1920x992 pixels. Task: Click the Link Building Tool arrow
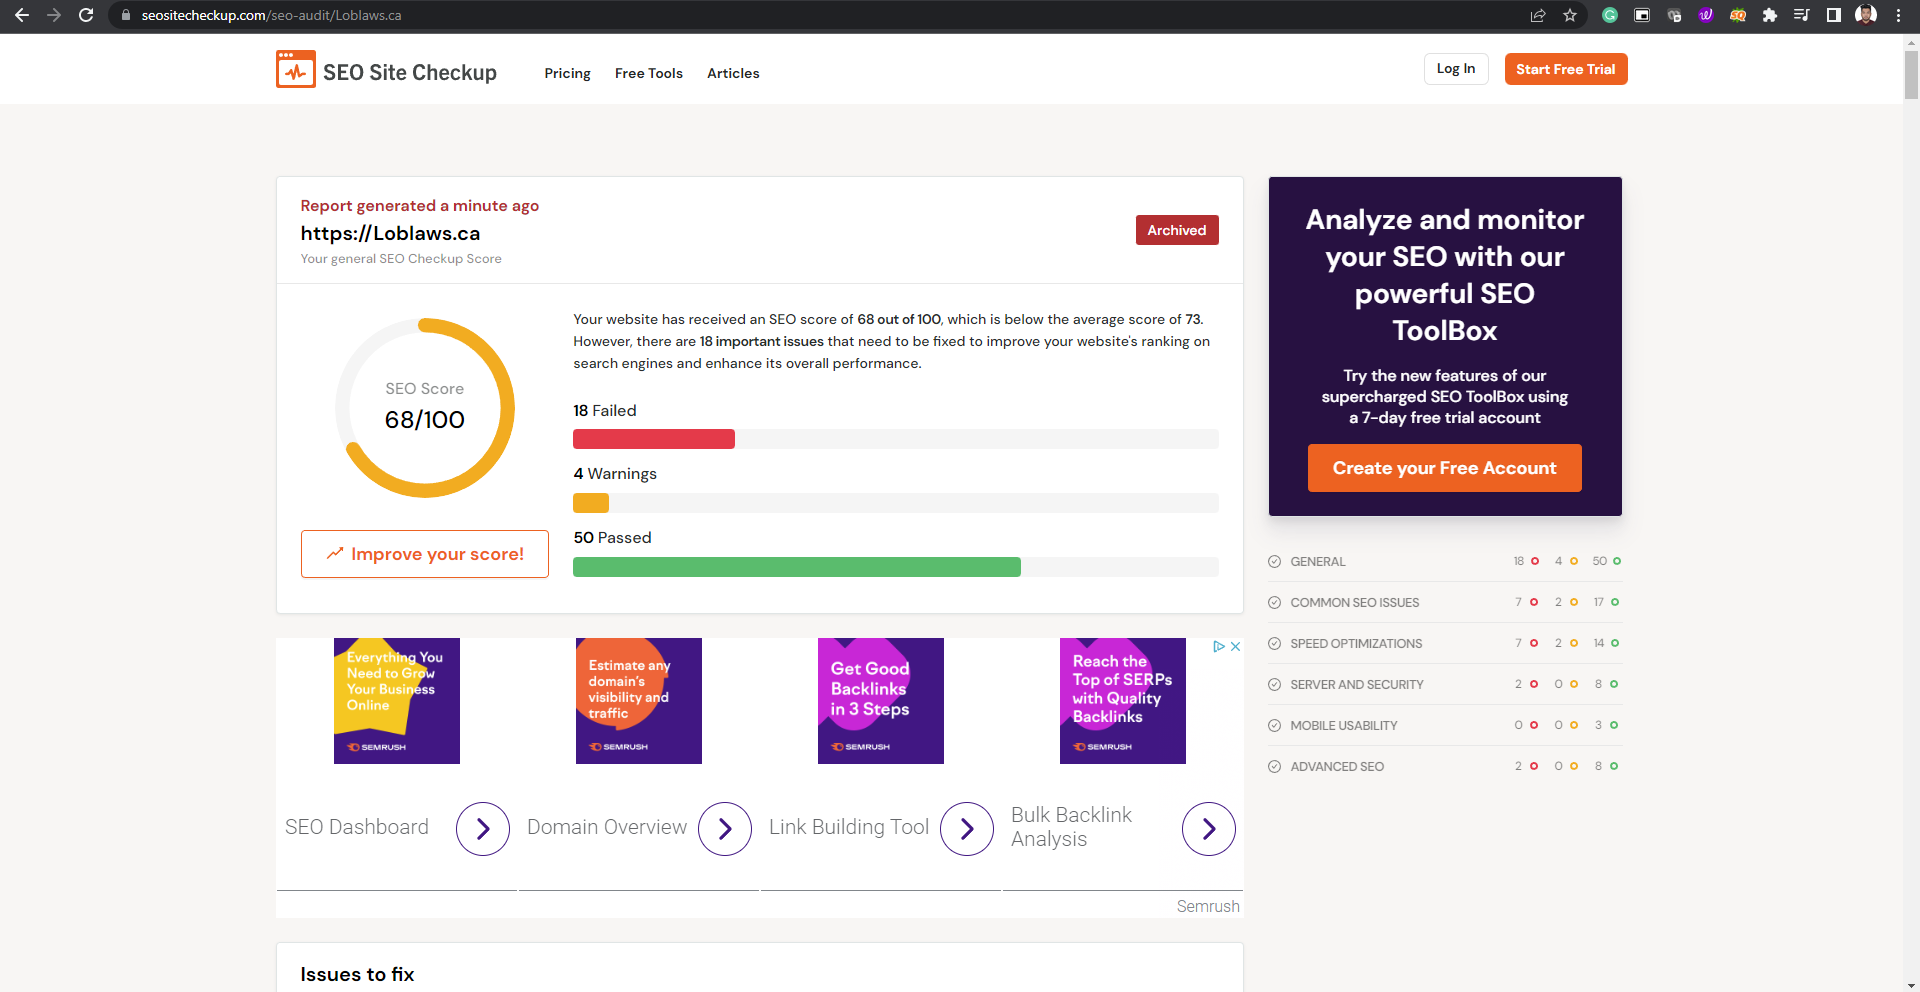[x=967, y=829]
